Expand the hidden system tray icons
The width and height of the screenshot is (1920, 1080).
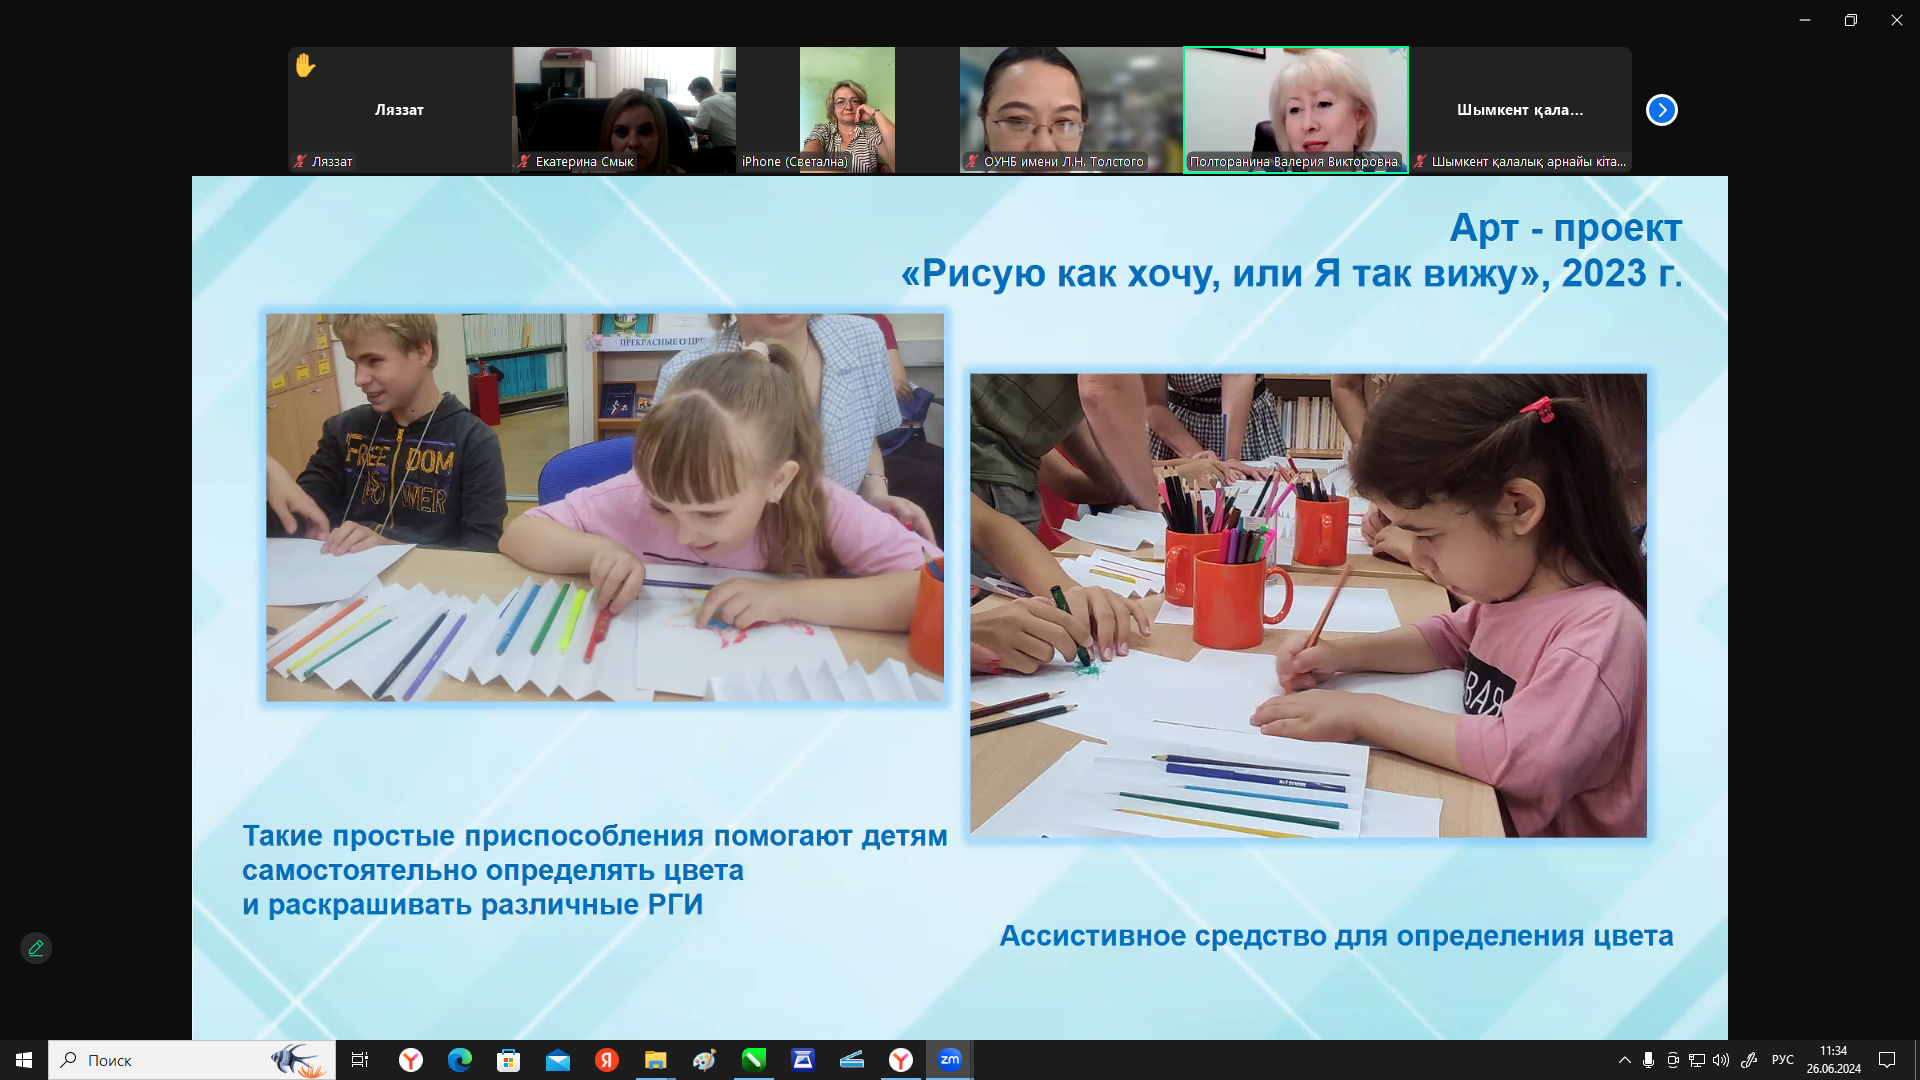click(1624, 1060)
